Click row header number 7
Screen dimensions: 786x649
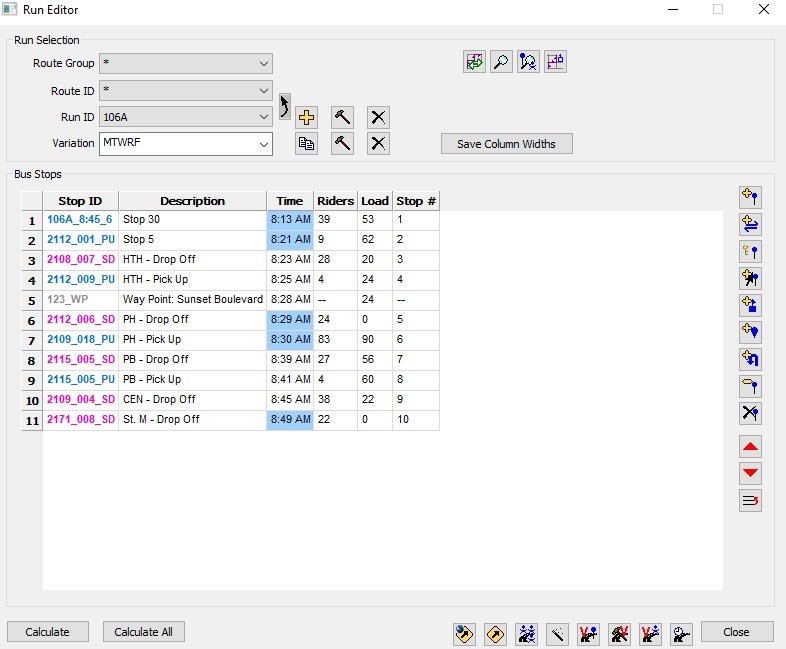(x=32, y=341)
